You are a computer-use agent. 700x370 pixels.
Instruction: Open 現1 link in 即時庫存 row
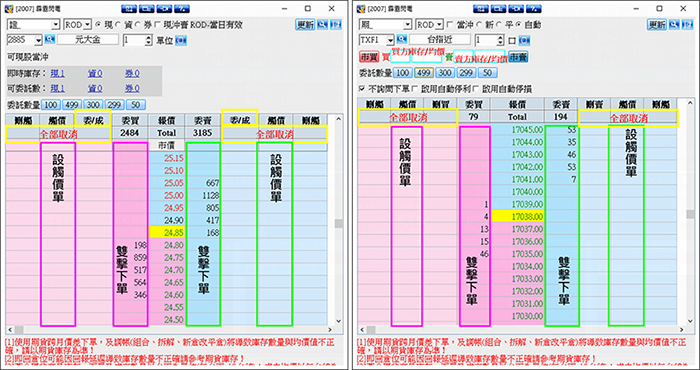(58, 74)
